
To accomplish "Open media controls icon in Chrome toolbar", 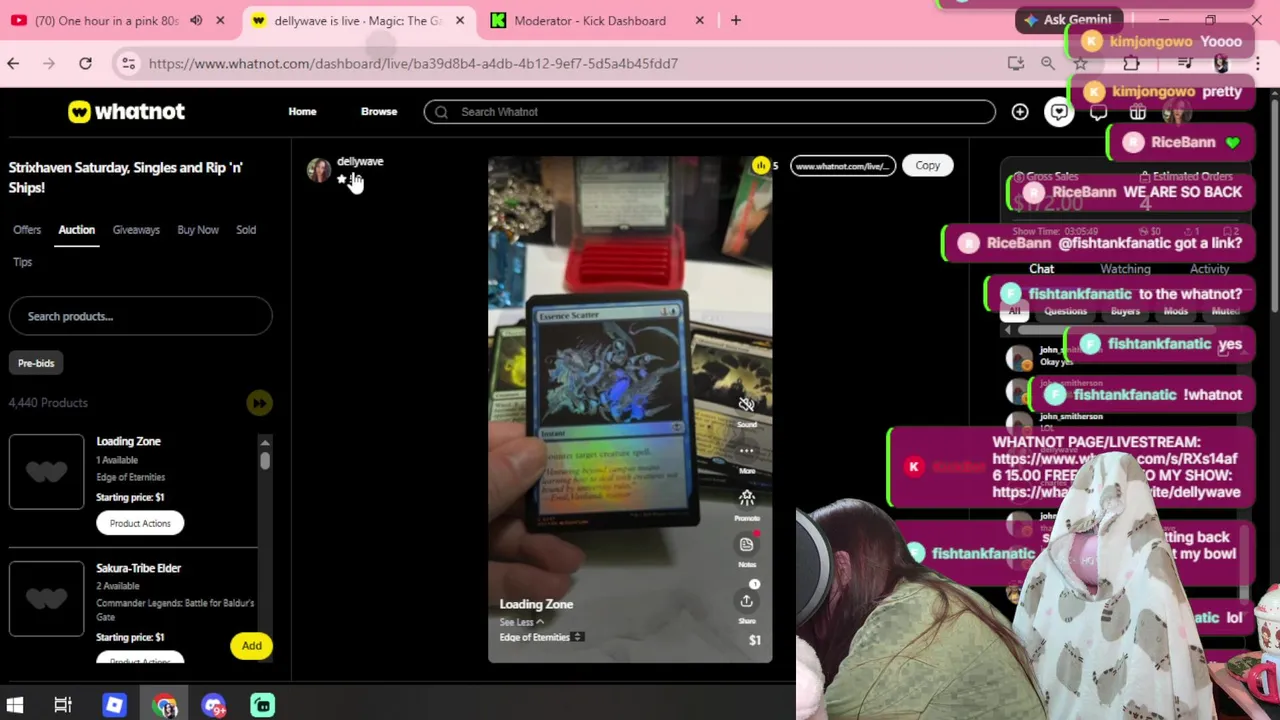I will [x=1185, y=63].
